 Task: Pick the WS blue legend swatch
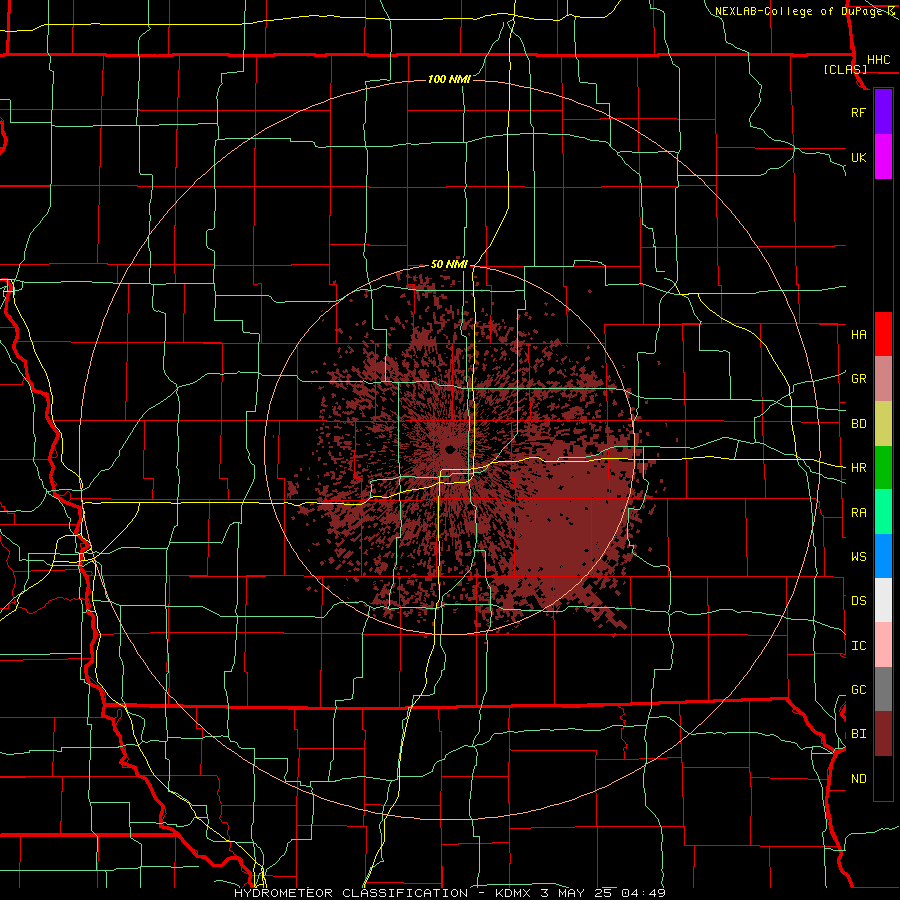[x=883, y=556]
